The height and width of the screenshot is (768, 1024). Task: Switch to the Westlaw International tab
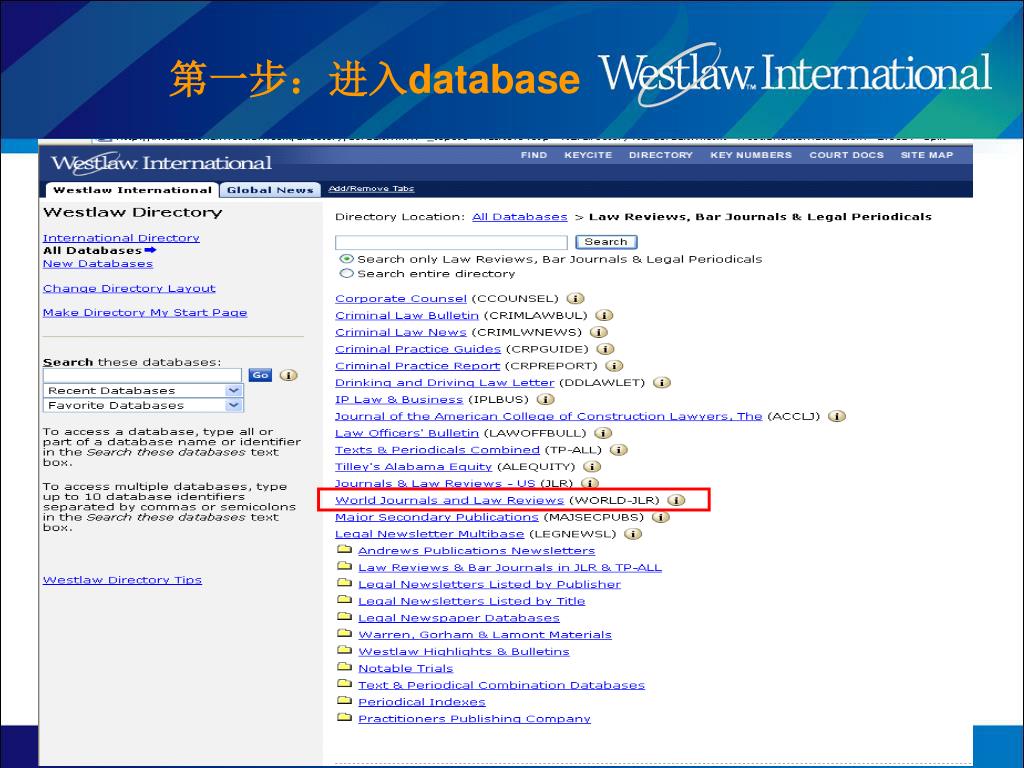point(132,190)
